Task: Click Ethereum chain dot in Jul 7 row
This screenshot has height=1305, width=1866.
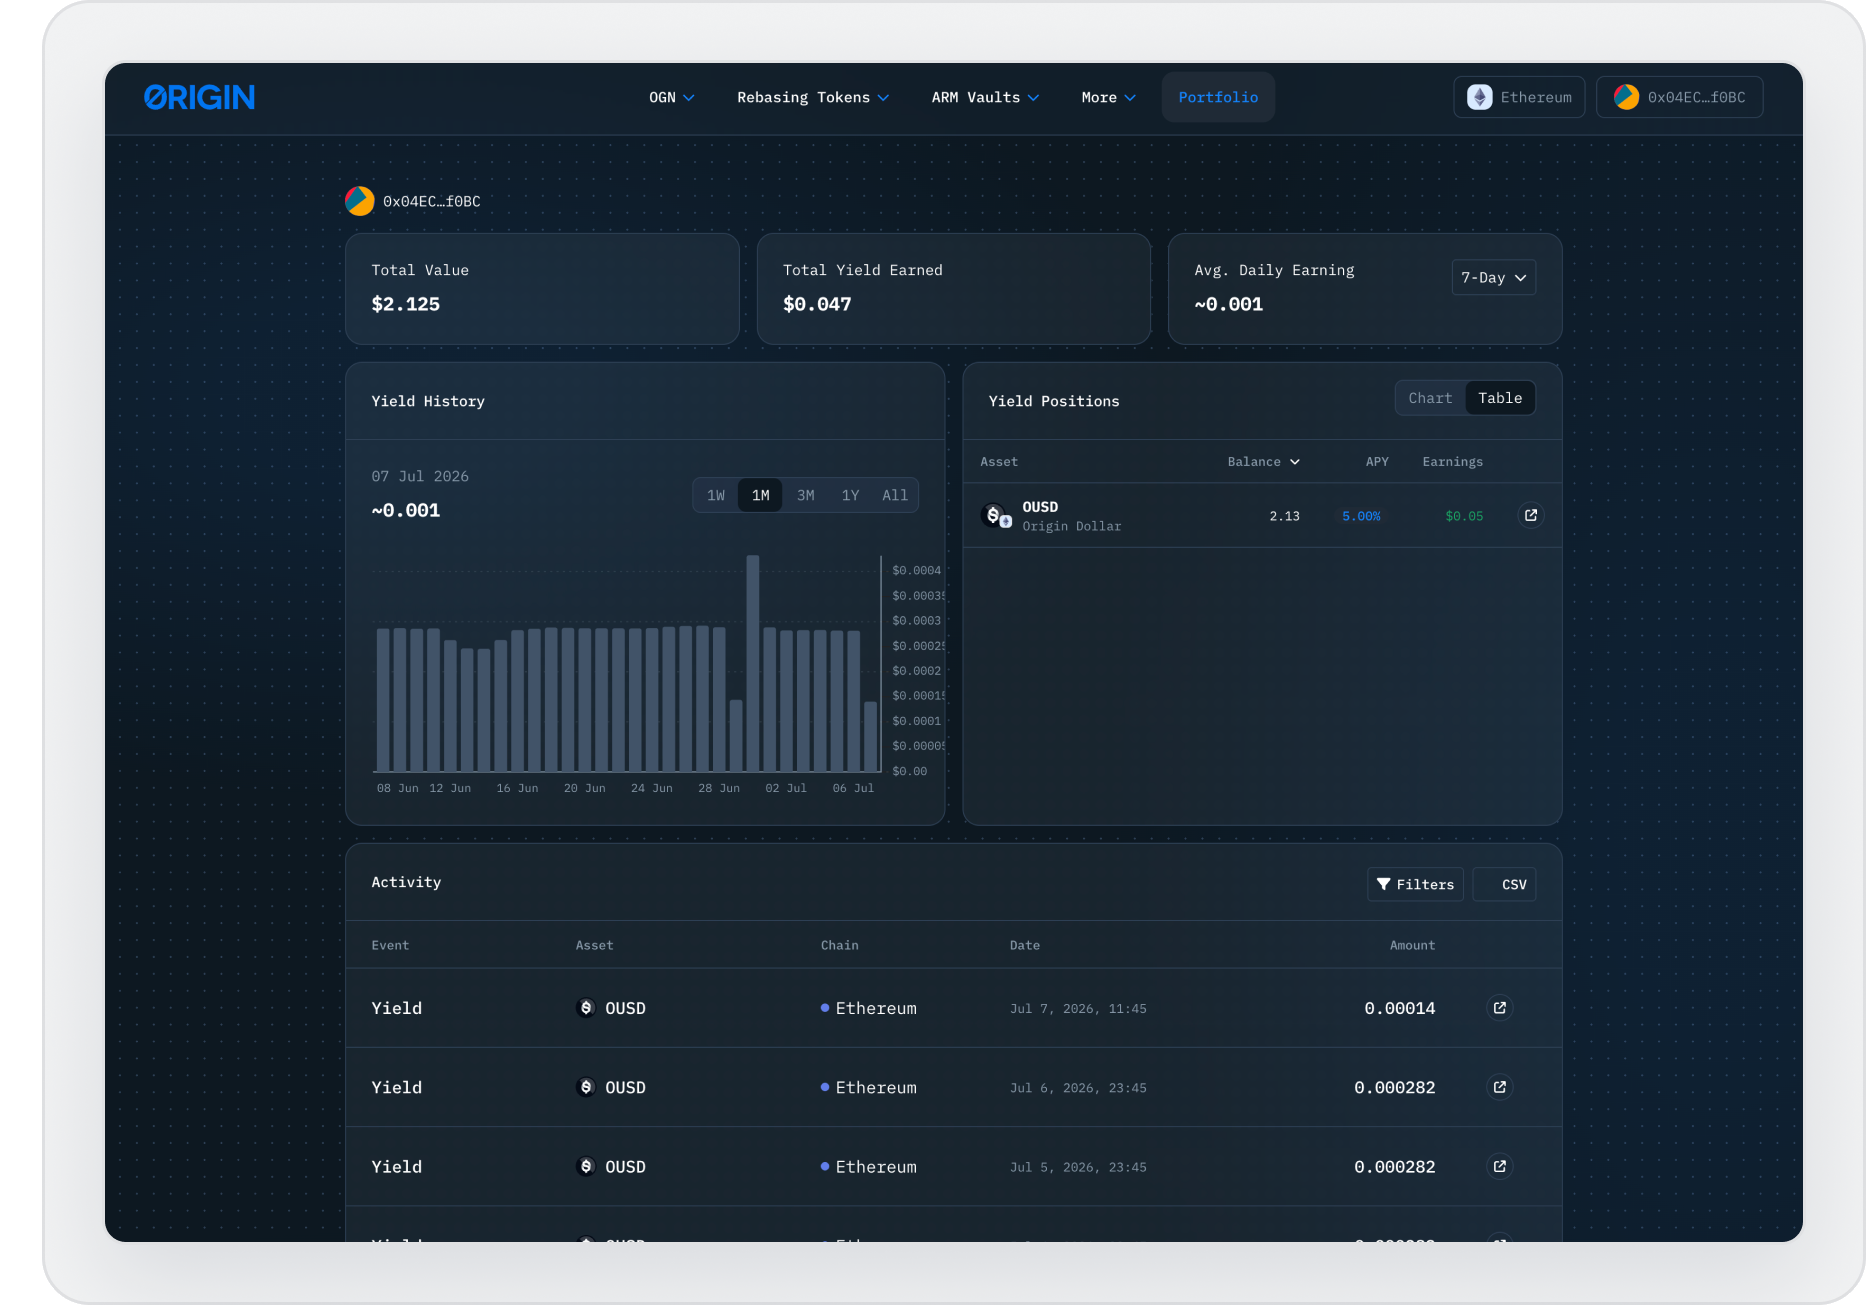Action: [x=825, y=1008]
